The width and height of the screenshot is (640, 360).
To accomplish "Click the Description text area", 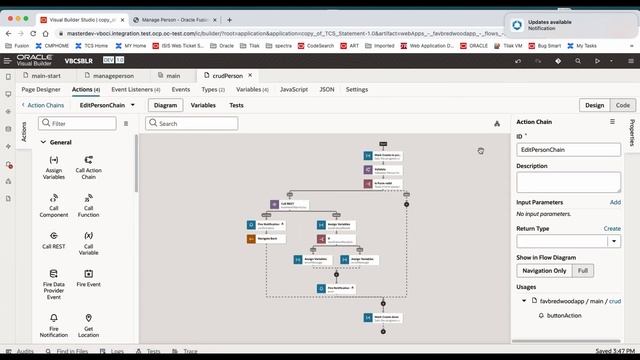I will tap(568, 182).
